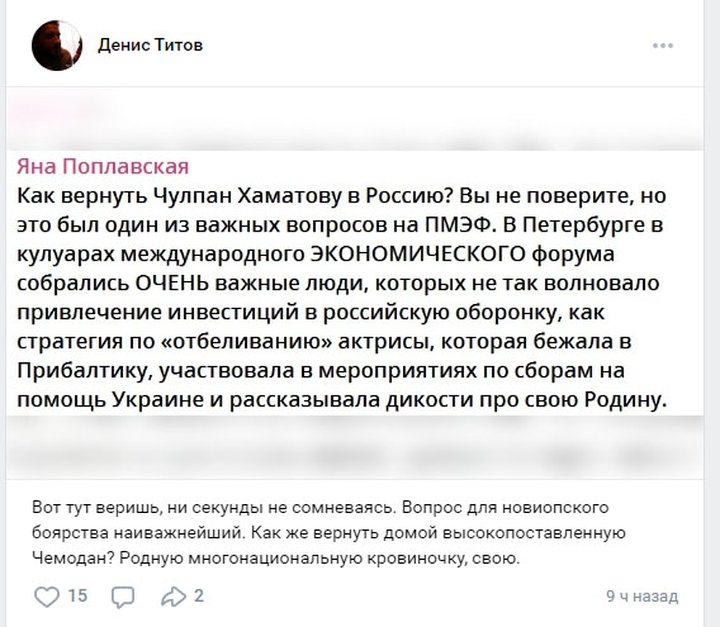Click the blurred strip below the quoted text
The height and width of the screenshot is (627, 720).
[354, 447]
